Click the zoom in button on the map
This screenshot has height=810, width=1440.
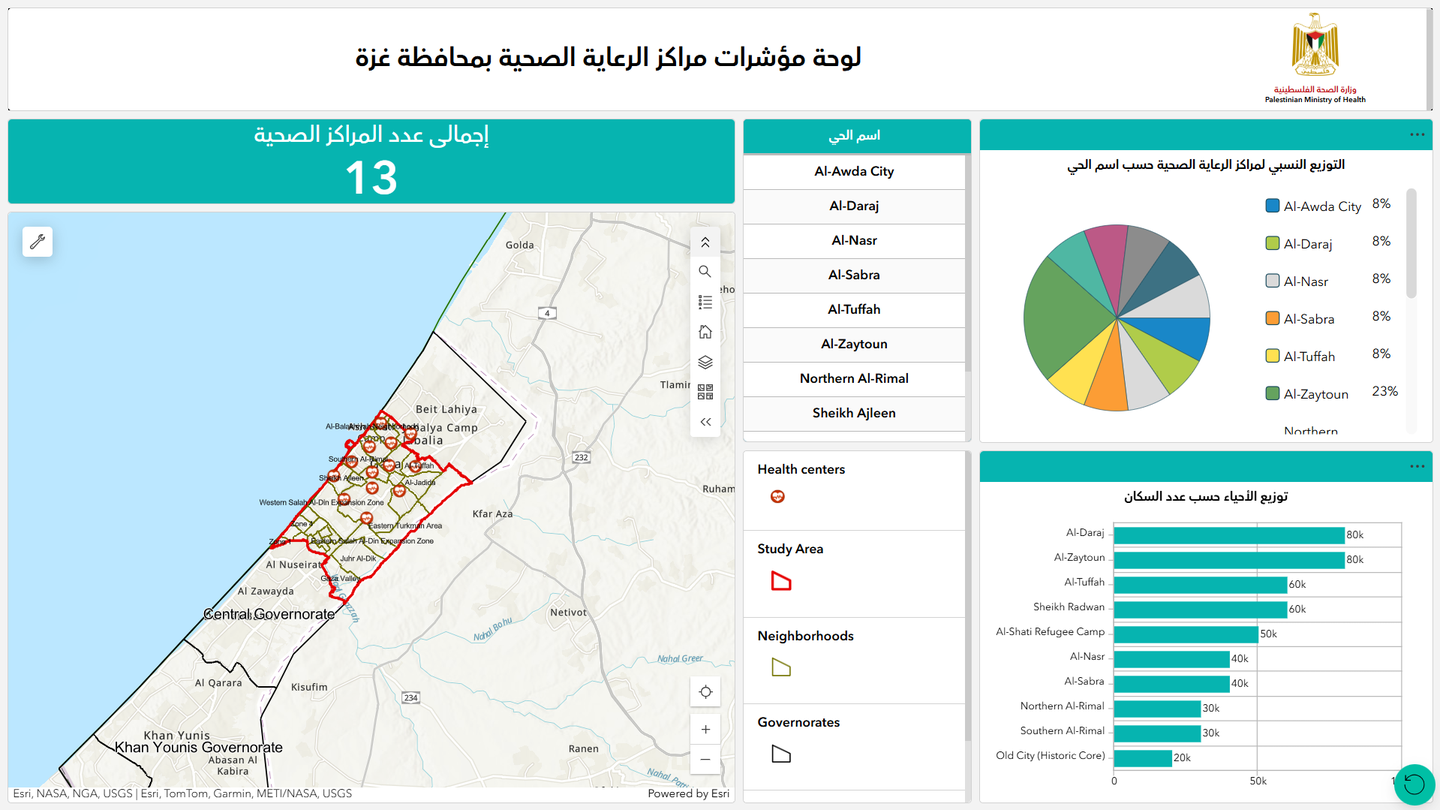705,728
